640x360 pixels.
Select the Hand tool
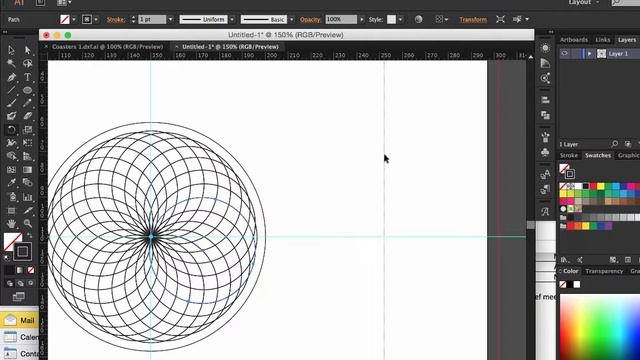[x=11, y=223]
